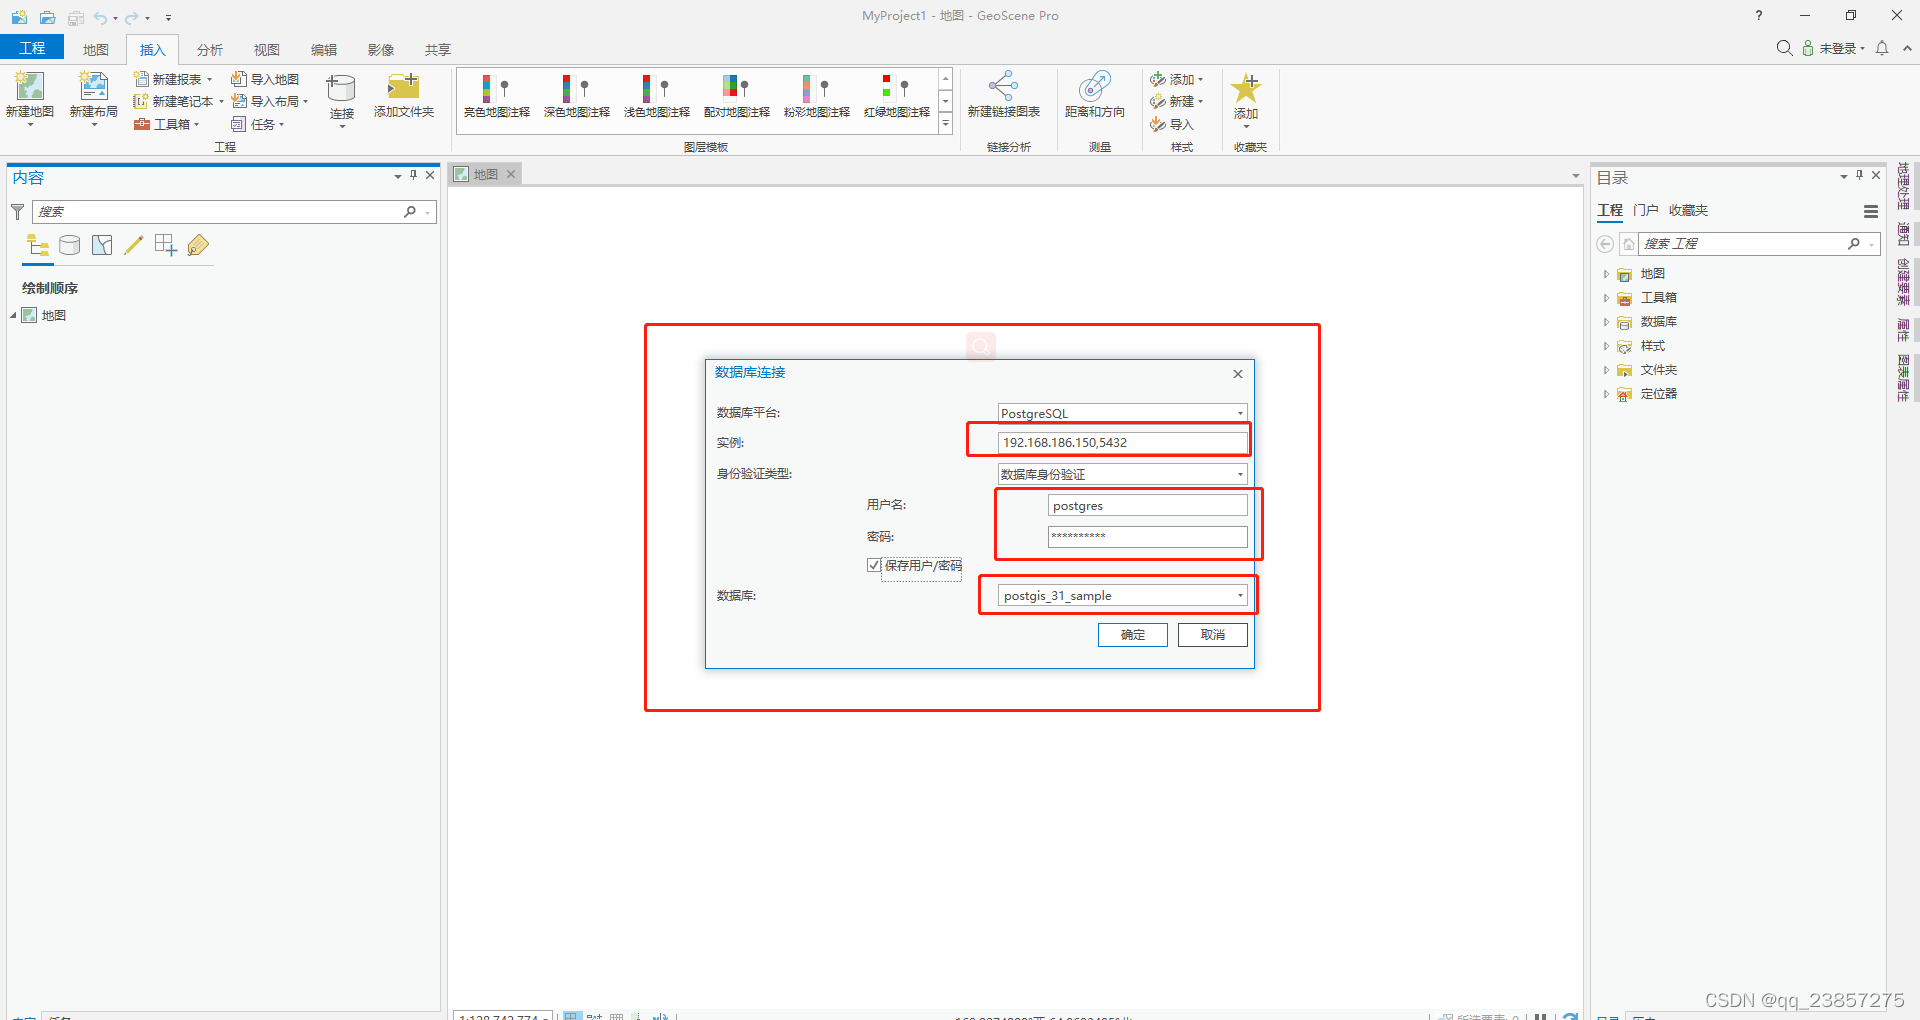Expand the 样式 node in catalog
This screenshot has height=1020, width=1920.
[1606, 346]
